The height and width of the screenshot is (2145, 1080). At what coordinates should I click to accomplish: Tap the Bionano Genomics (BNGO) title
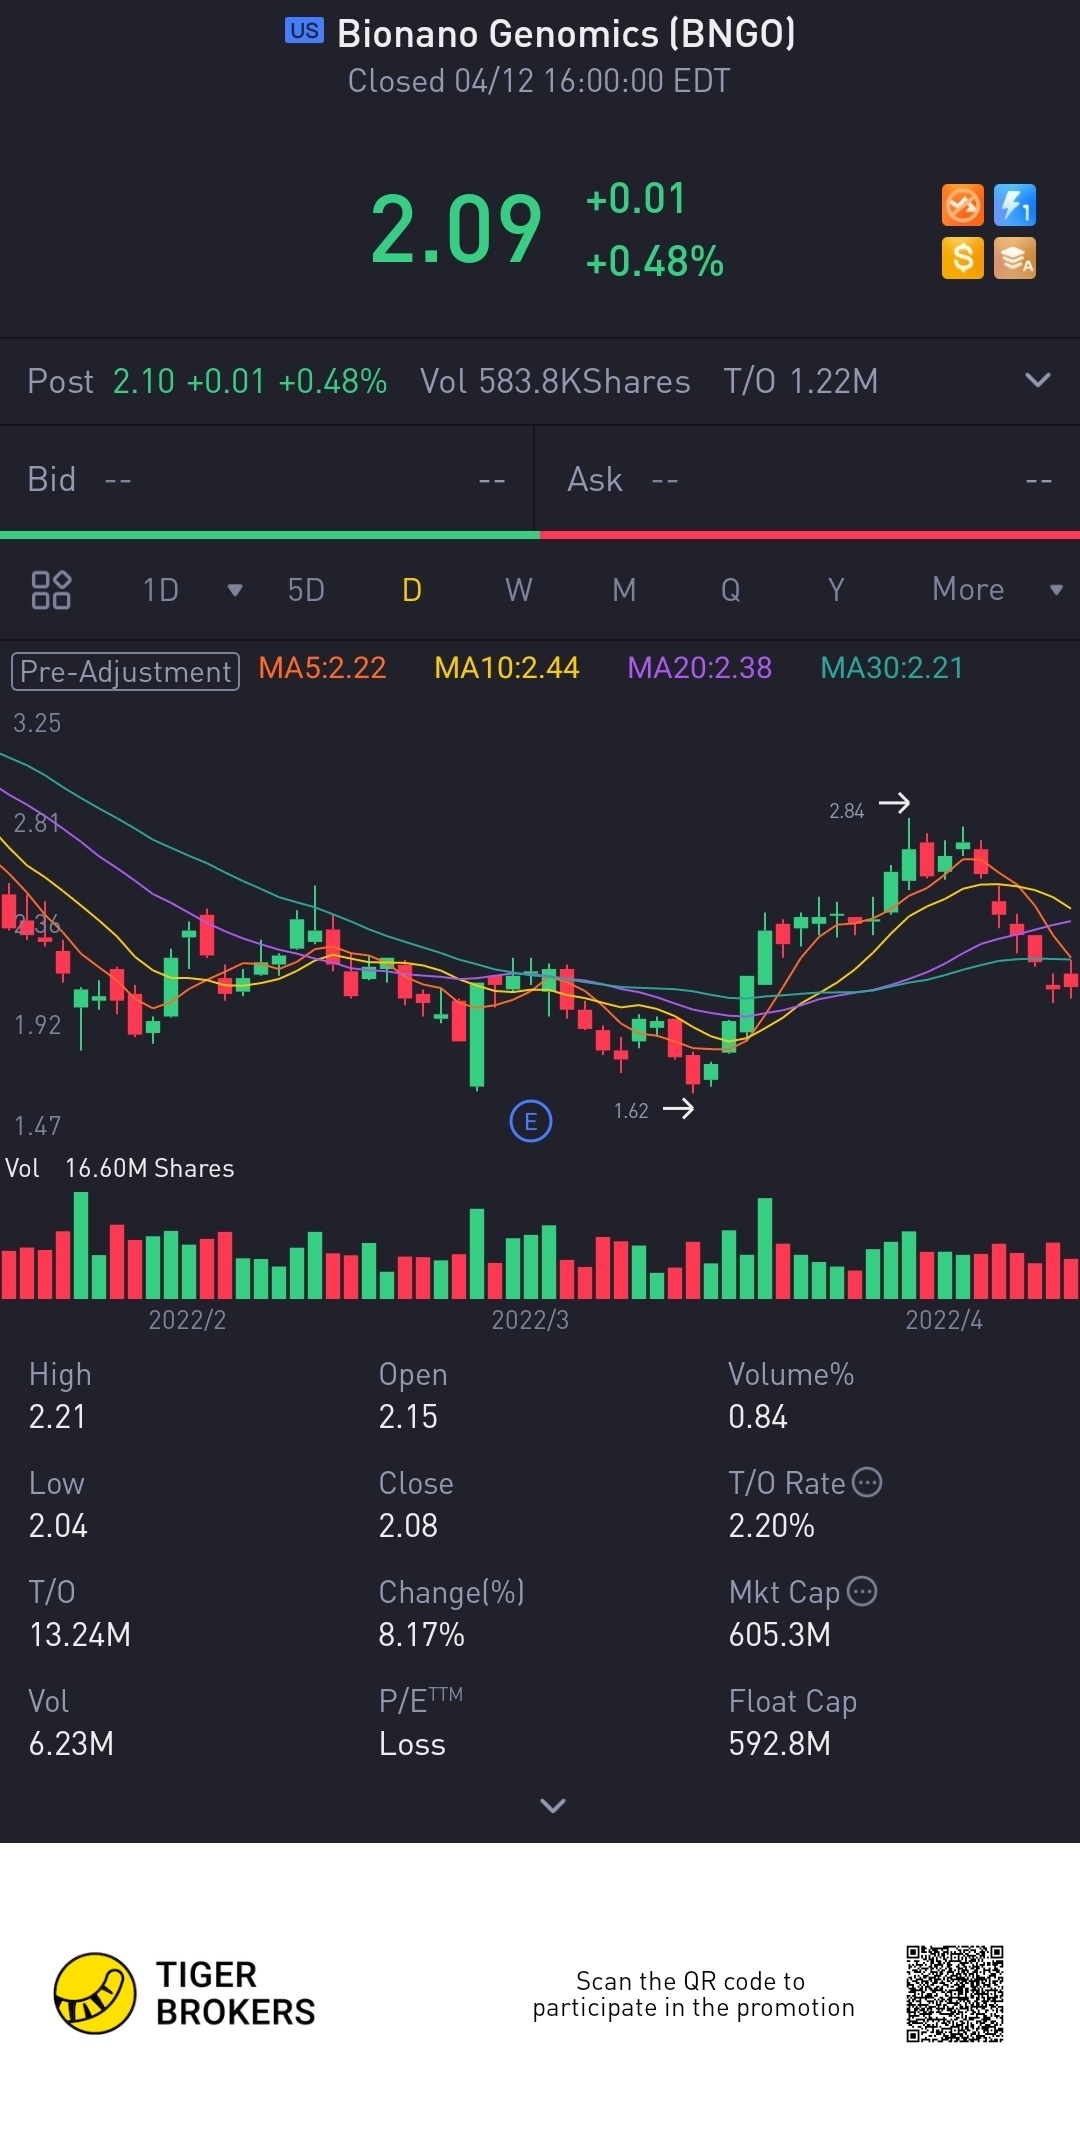(x=566, y=34)
